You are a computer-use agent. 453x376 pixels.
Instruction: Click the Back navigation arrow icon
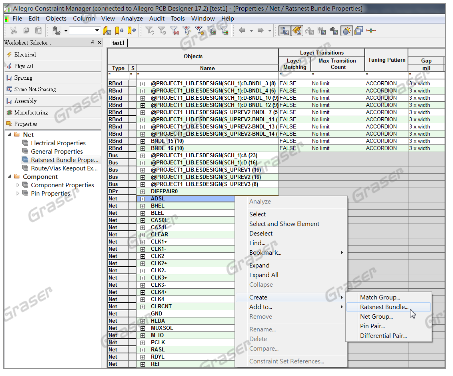[x=242, y=31]
